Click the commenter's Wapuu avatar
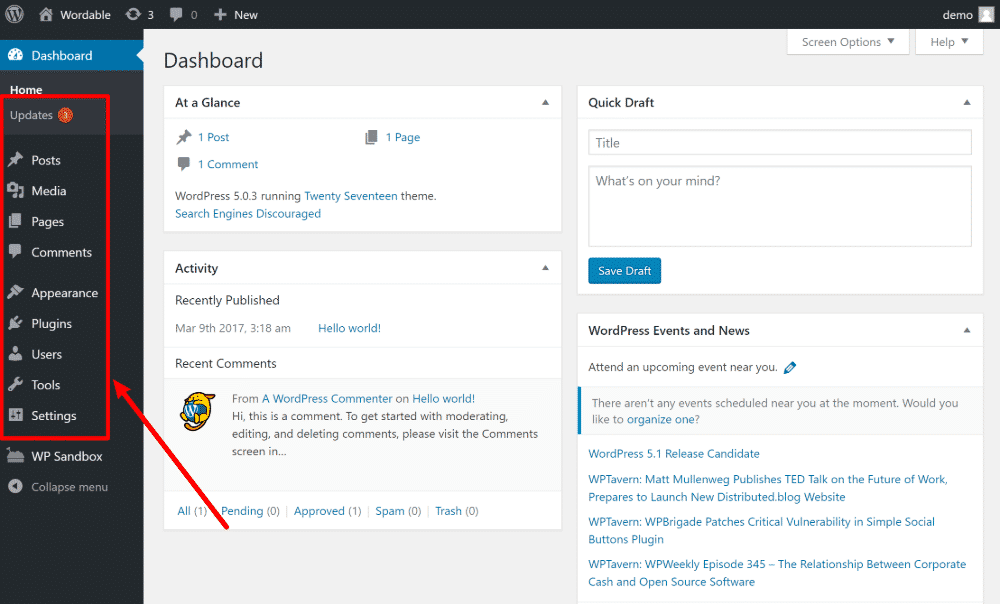1000x604 pixels. tap(198, 411)
